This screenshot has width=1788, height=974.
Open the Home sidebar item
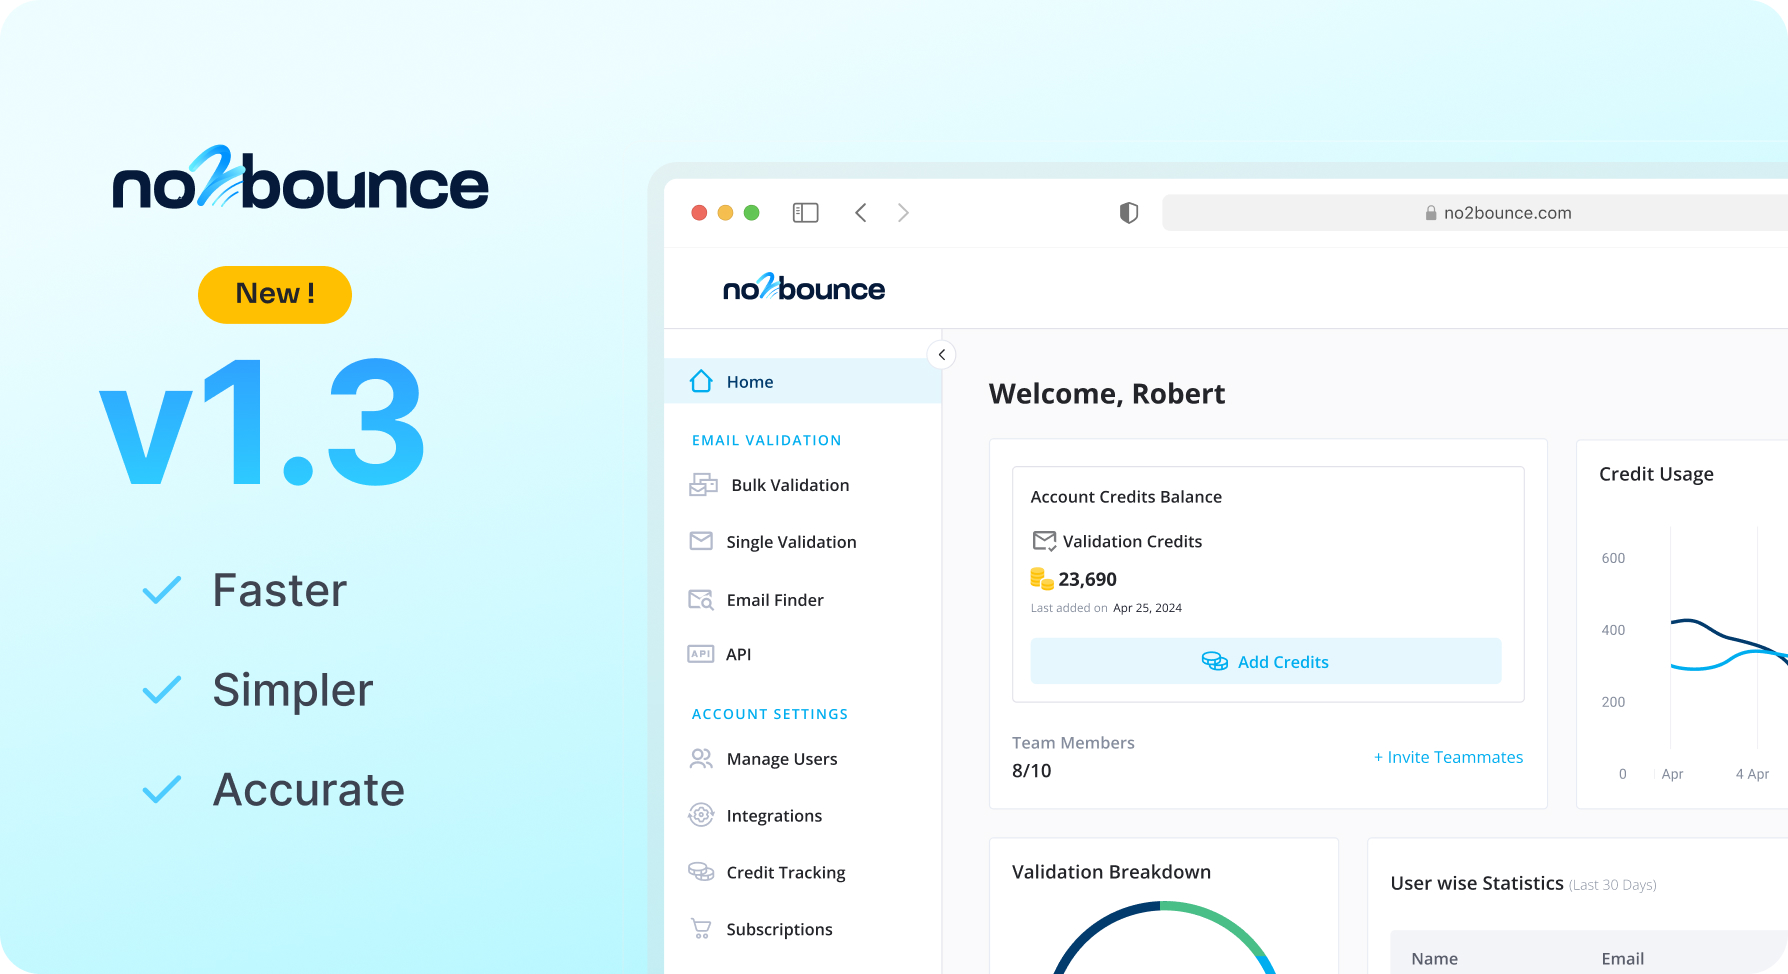coord(802,381)
